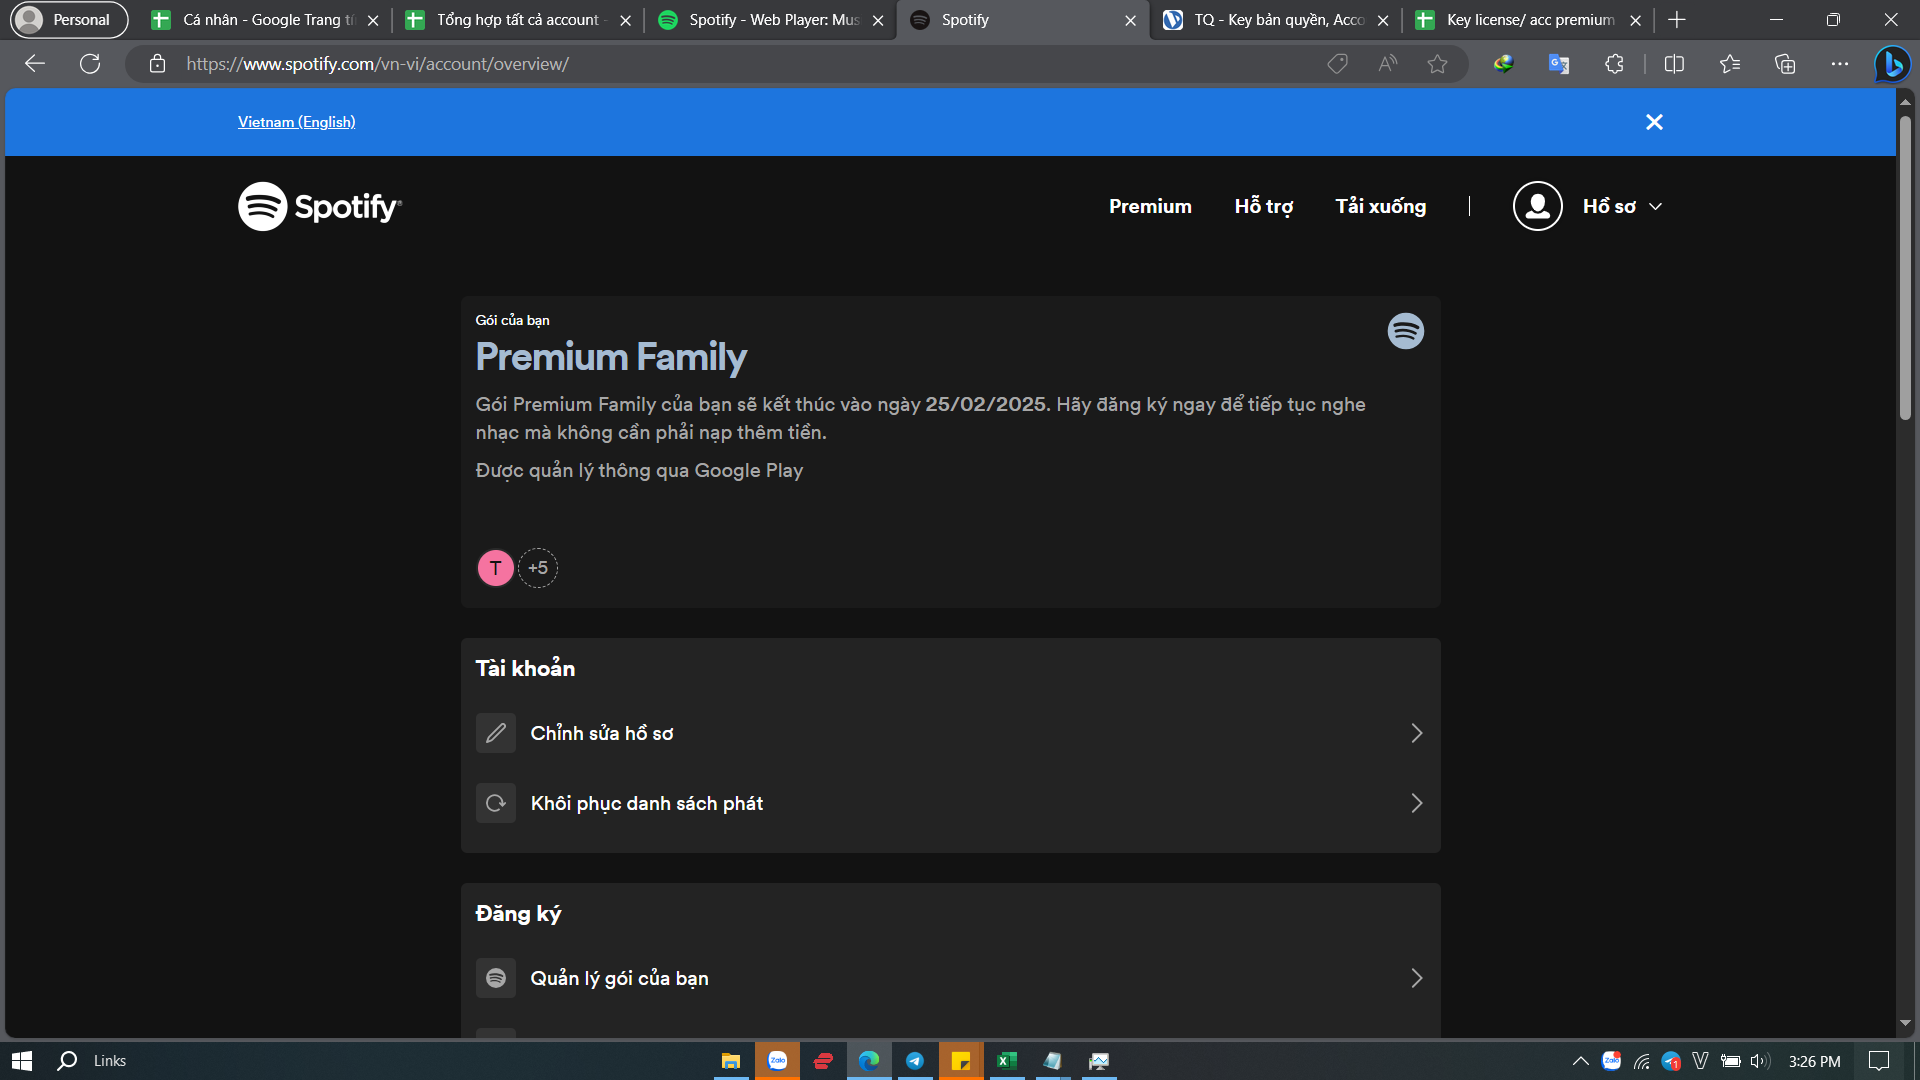Click the taskbar search magnifier
Screen dimensions: 1920x1080
click(67, 1061)
